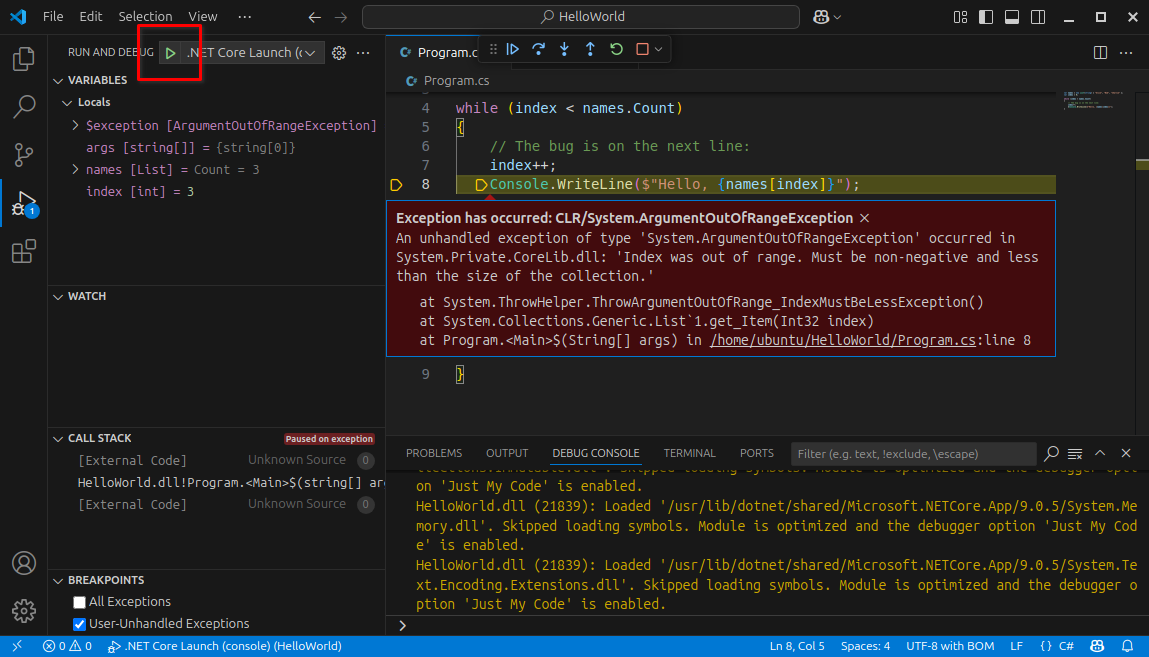Go back with navigation arrow
The image size is (1149, 657).
point(314,17)
